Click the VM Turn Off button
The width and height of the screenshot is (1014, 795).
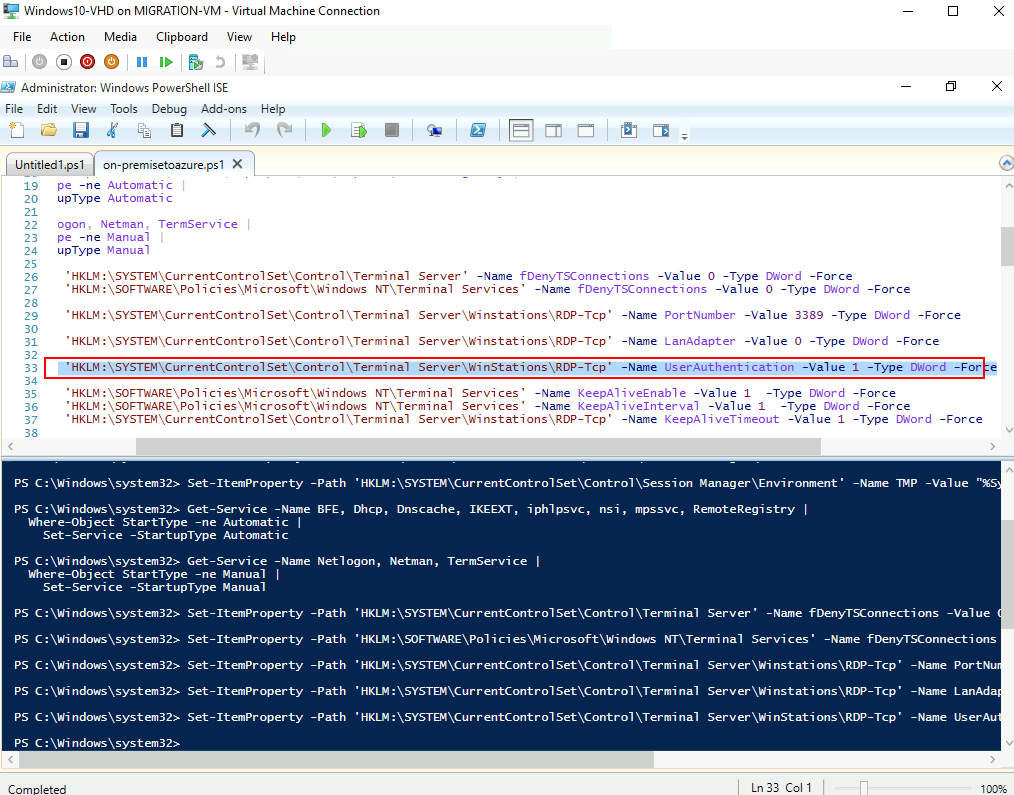[x=63, y=62]
